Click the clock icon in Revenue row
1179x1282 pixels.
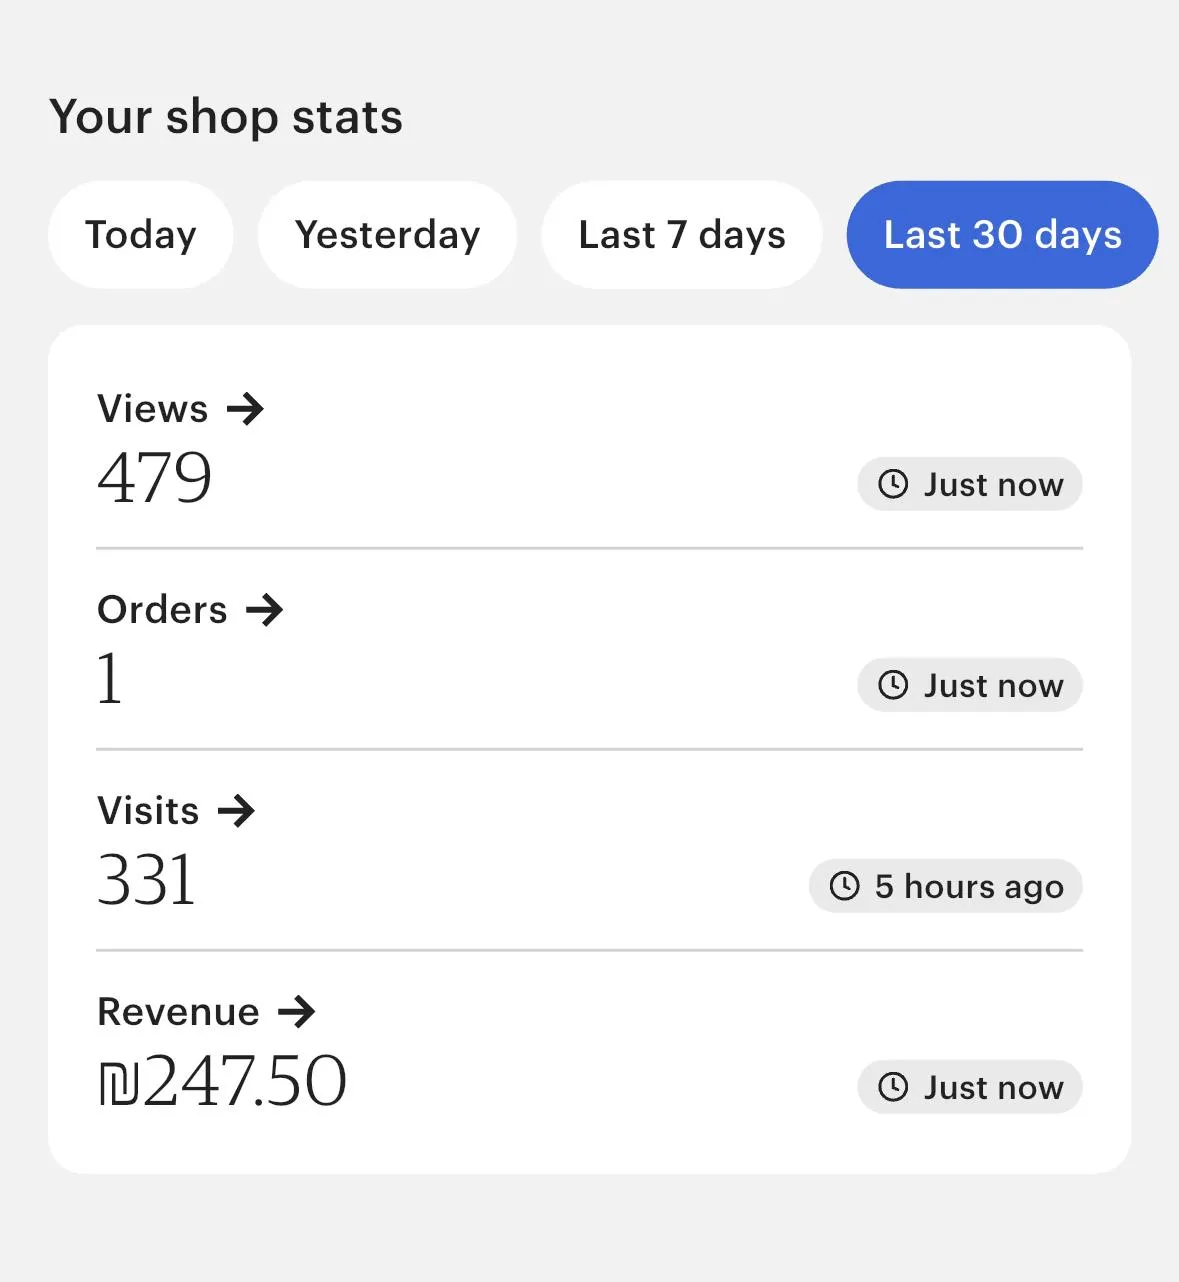click(x=893, y=1087)
